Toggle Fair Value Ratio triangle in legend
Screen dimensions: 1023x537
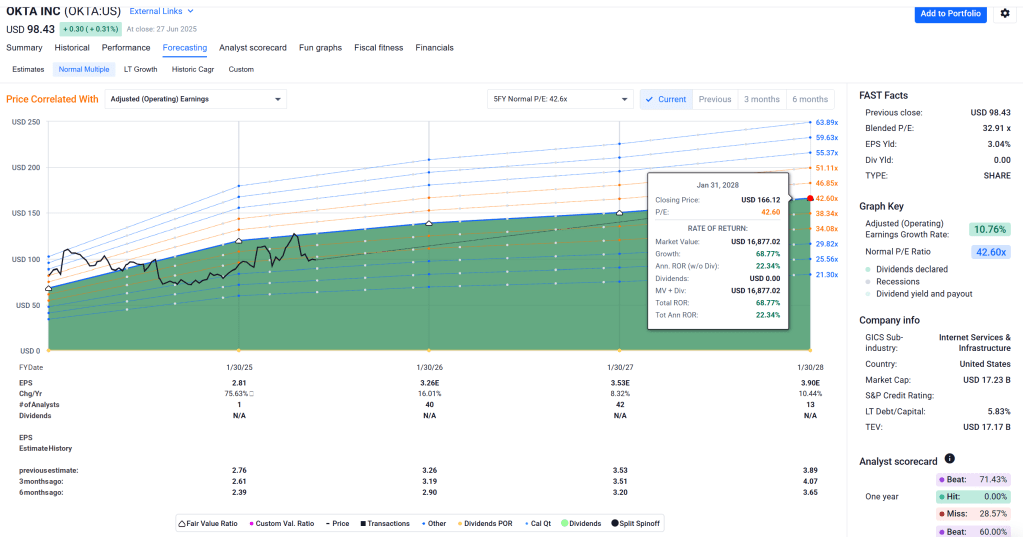(183, 523)
